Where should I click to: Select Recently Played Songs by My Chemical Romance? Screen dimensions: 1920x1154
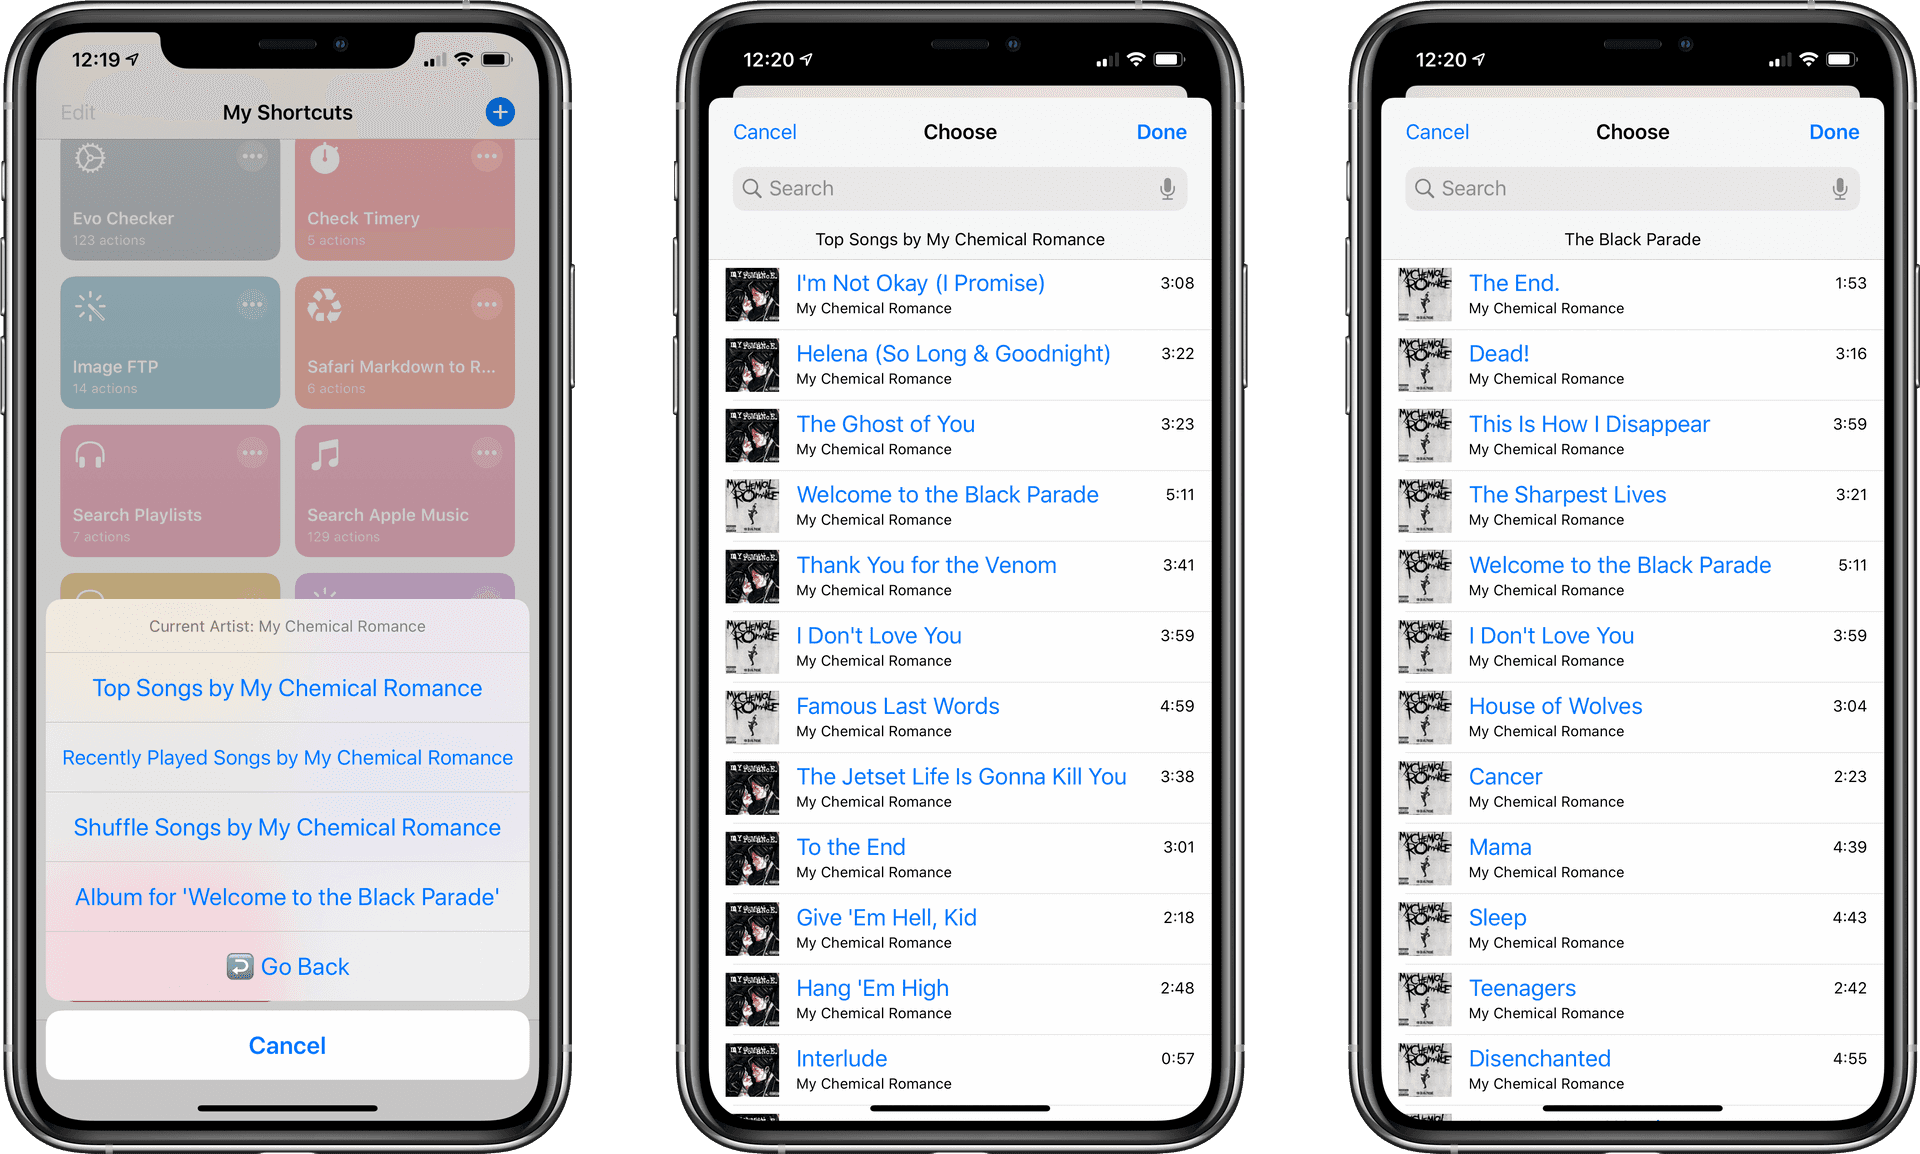click(x=289, y=757)
